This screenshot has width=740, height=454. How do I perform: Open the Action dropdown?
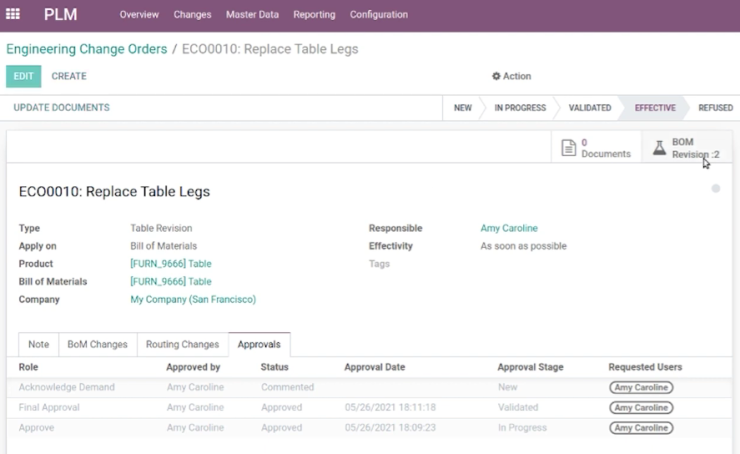coord(512,76)
